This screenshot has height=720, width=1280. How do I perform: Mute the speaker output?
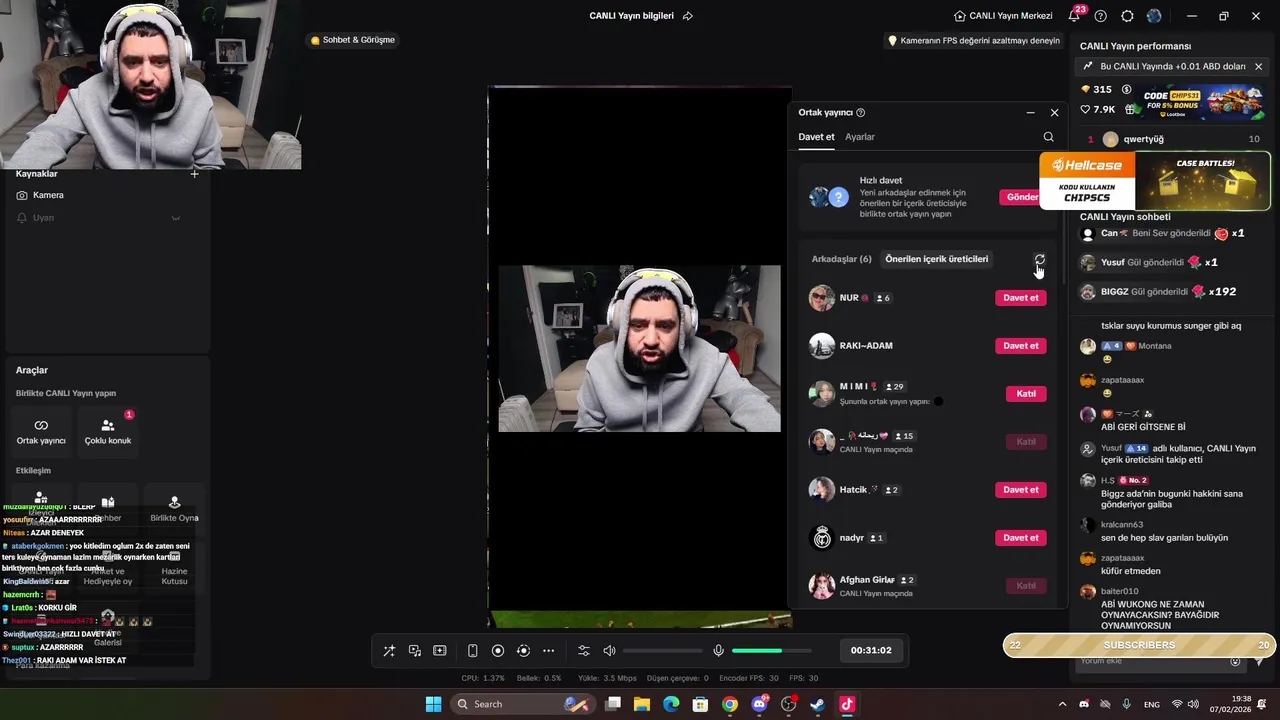[x=609, y=651]
